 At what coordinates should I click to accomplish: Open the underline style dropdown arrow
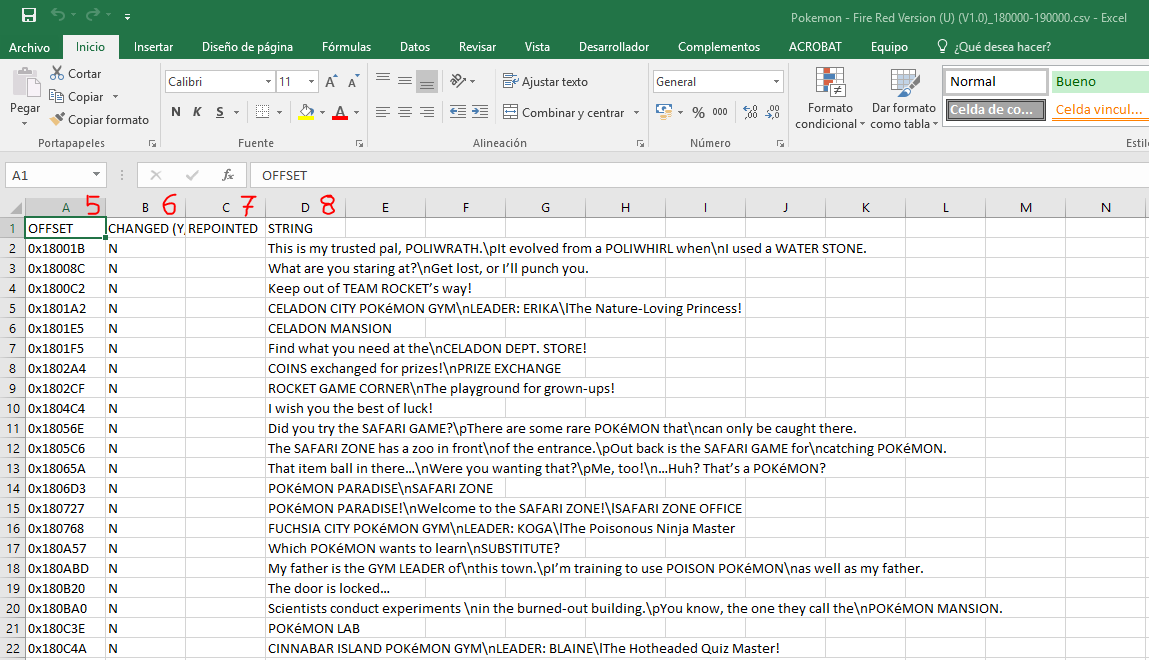point(236,112)
